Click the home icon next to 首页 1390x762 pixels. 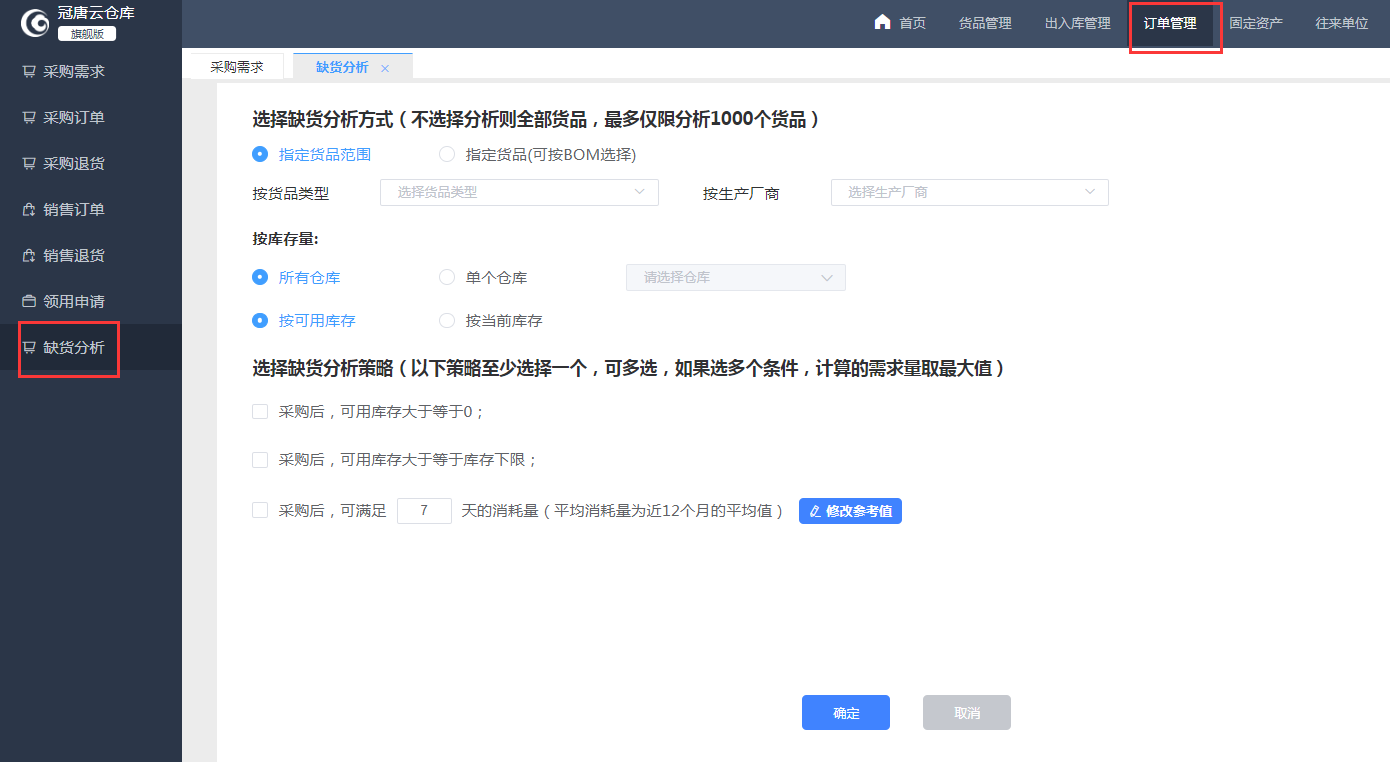[x=882, y=22]
